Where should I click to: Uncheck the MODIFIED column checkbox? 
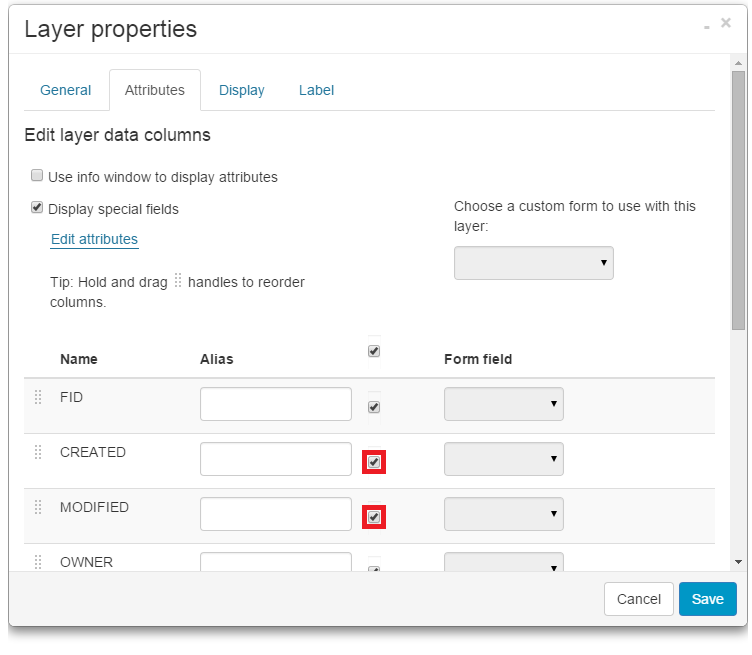click(374, 517)
